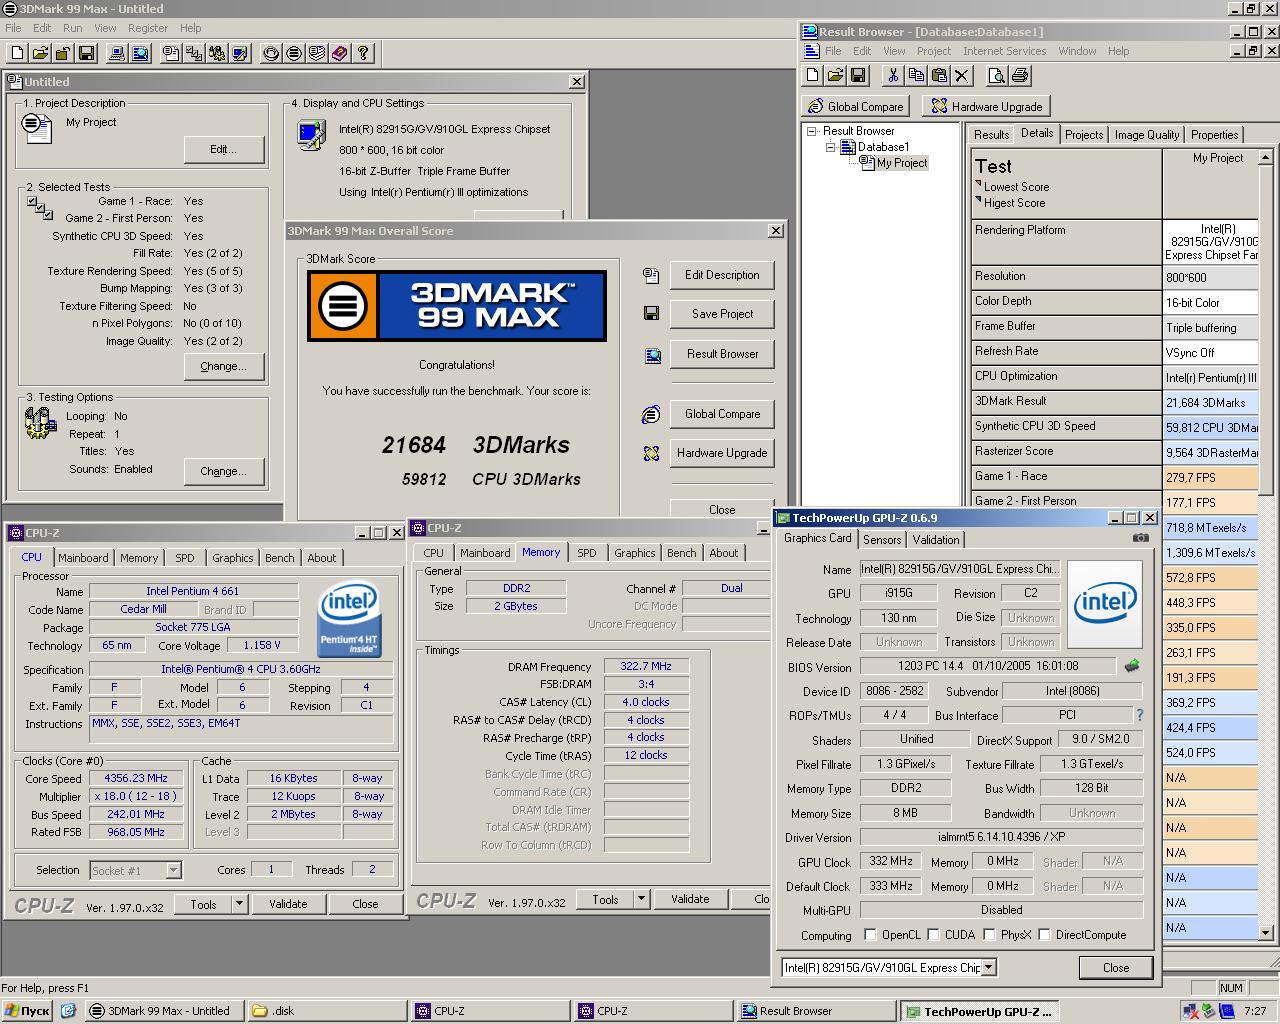Open Internet Services menu in Result Browser

click(x=1005, y=51)
